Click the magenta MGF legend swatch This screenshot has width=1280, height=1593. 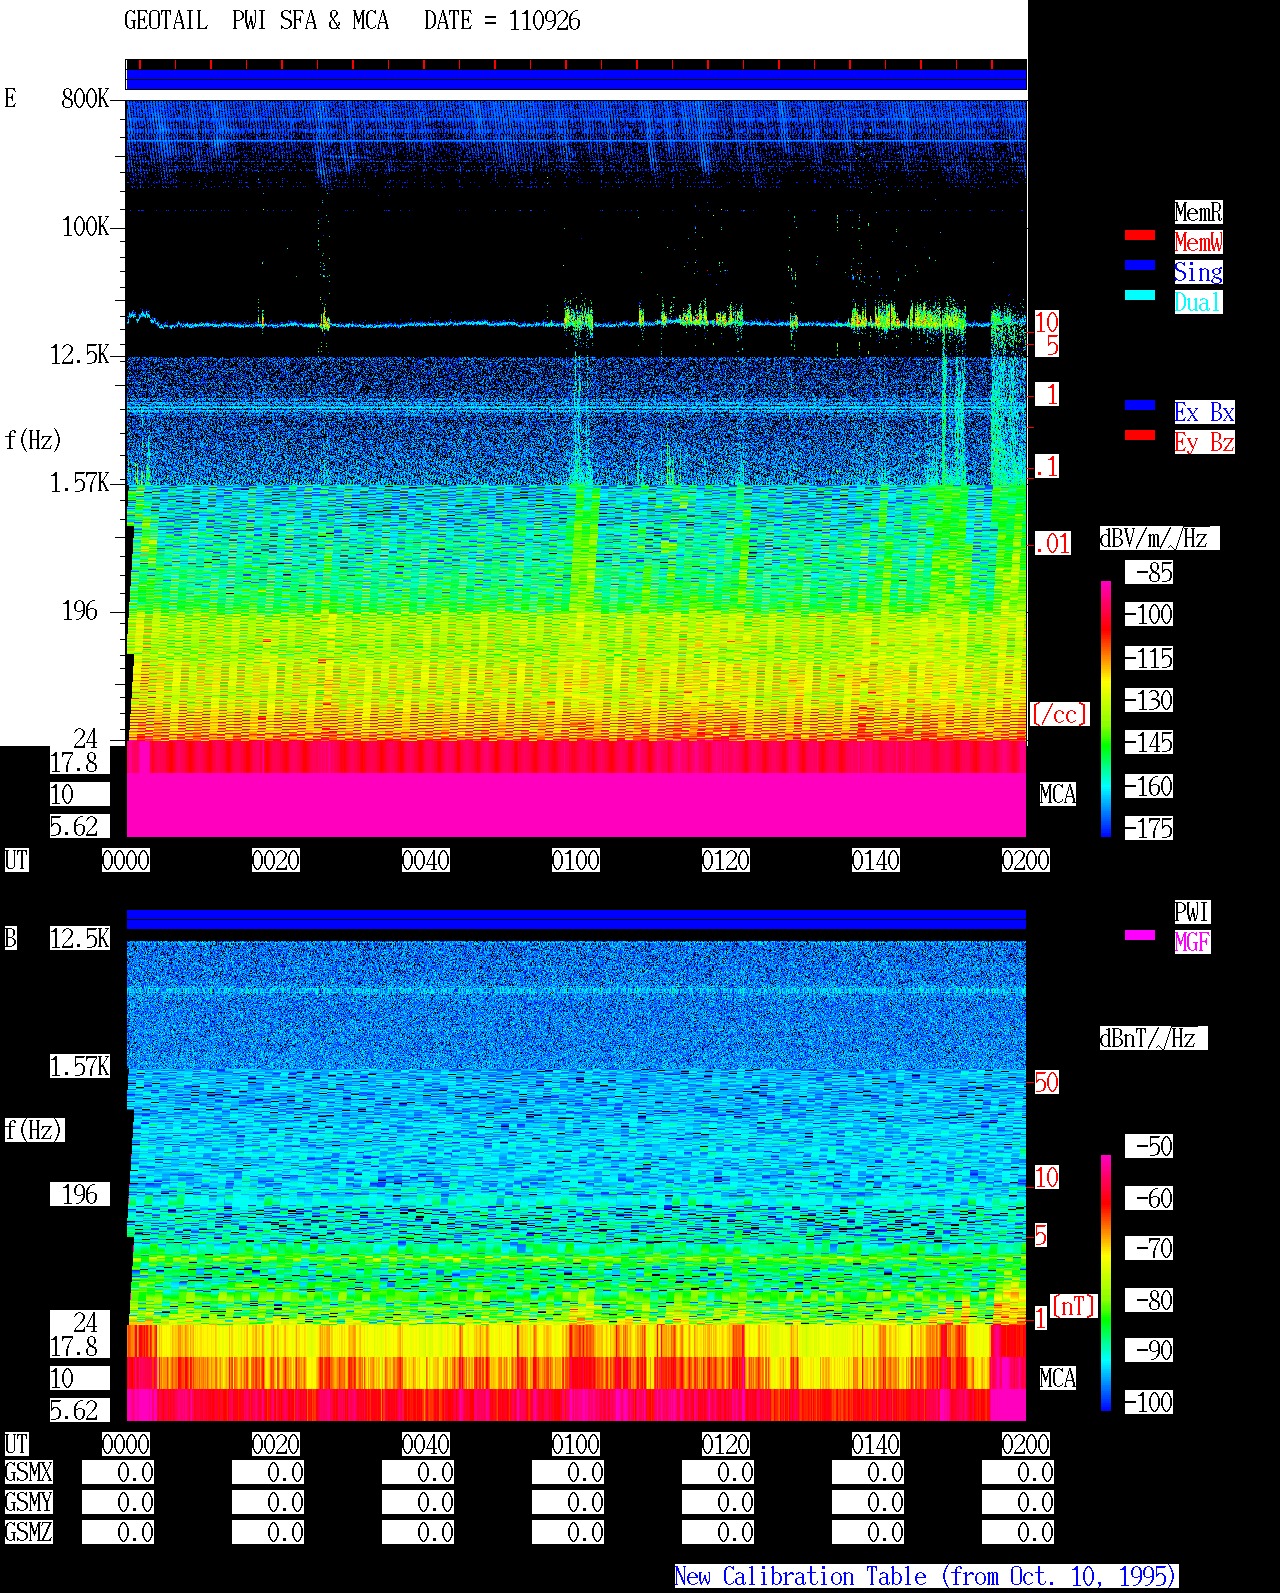pos(1140,936)
